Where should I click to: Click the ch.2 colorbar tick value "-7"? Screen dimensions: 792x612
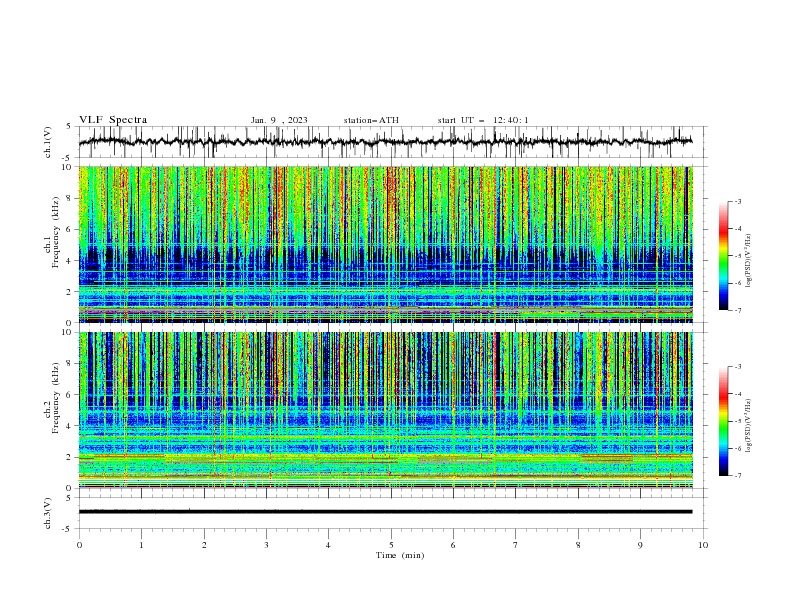pyautogui.click(x=737, y=475)
